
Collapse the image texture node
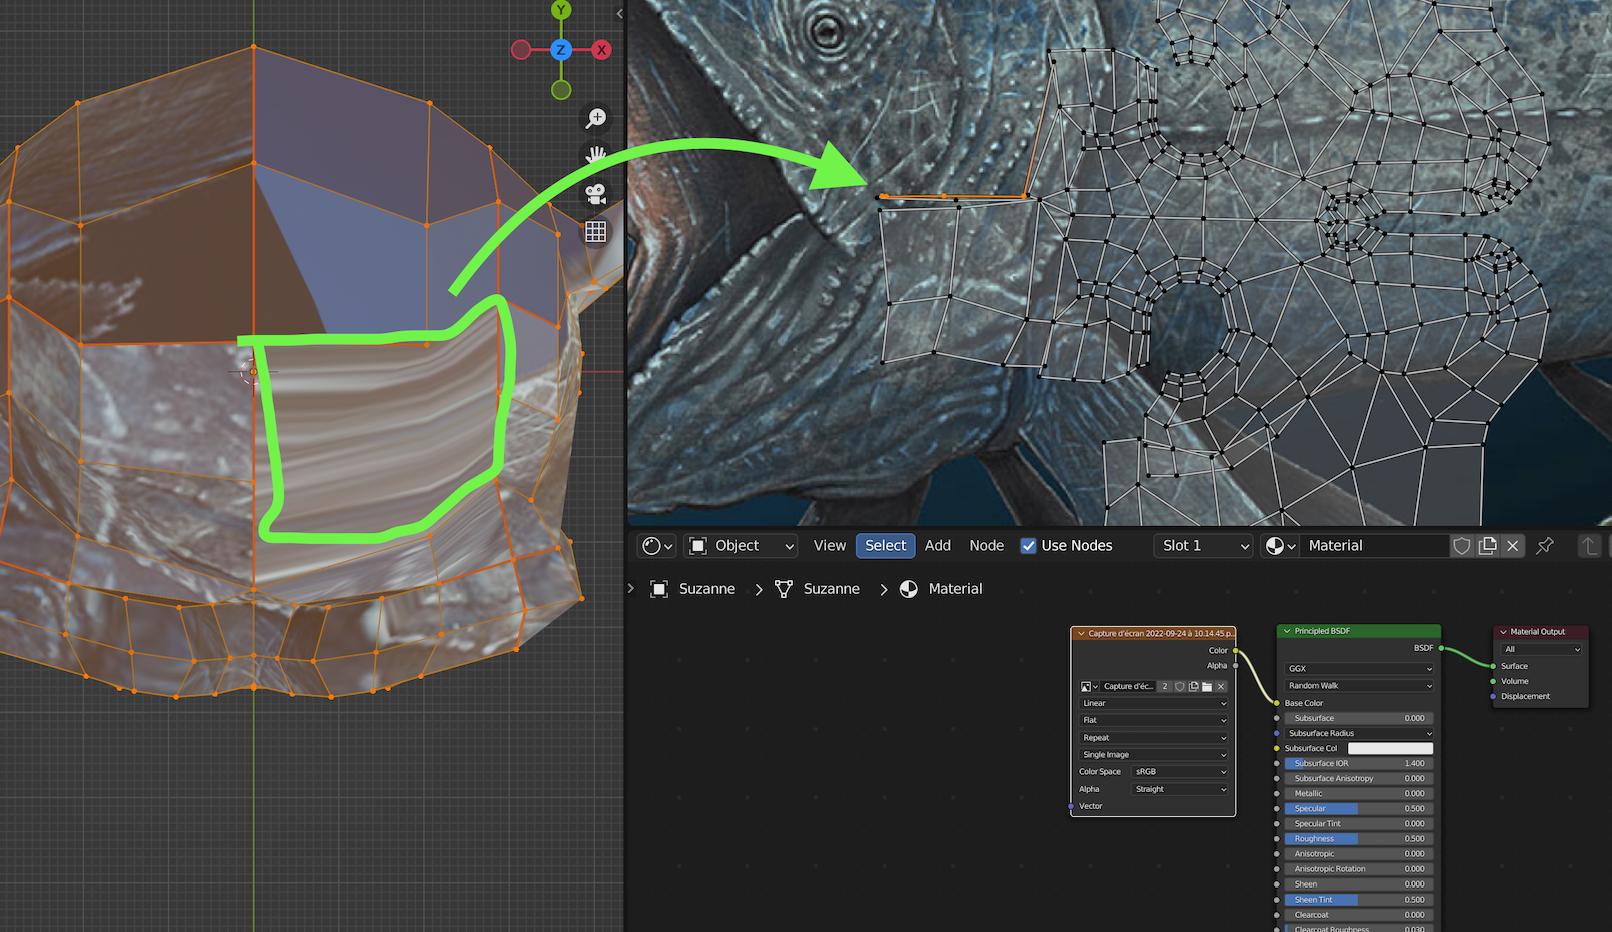1080,633
